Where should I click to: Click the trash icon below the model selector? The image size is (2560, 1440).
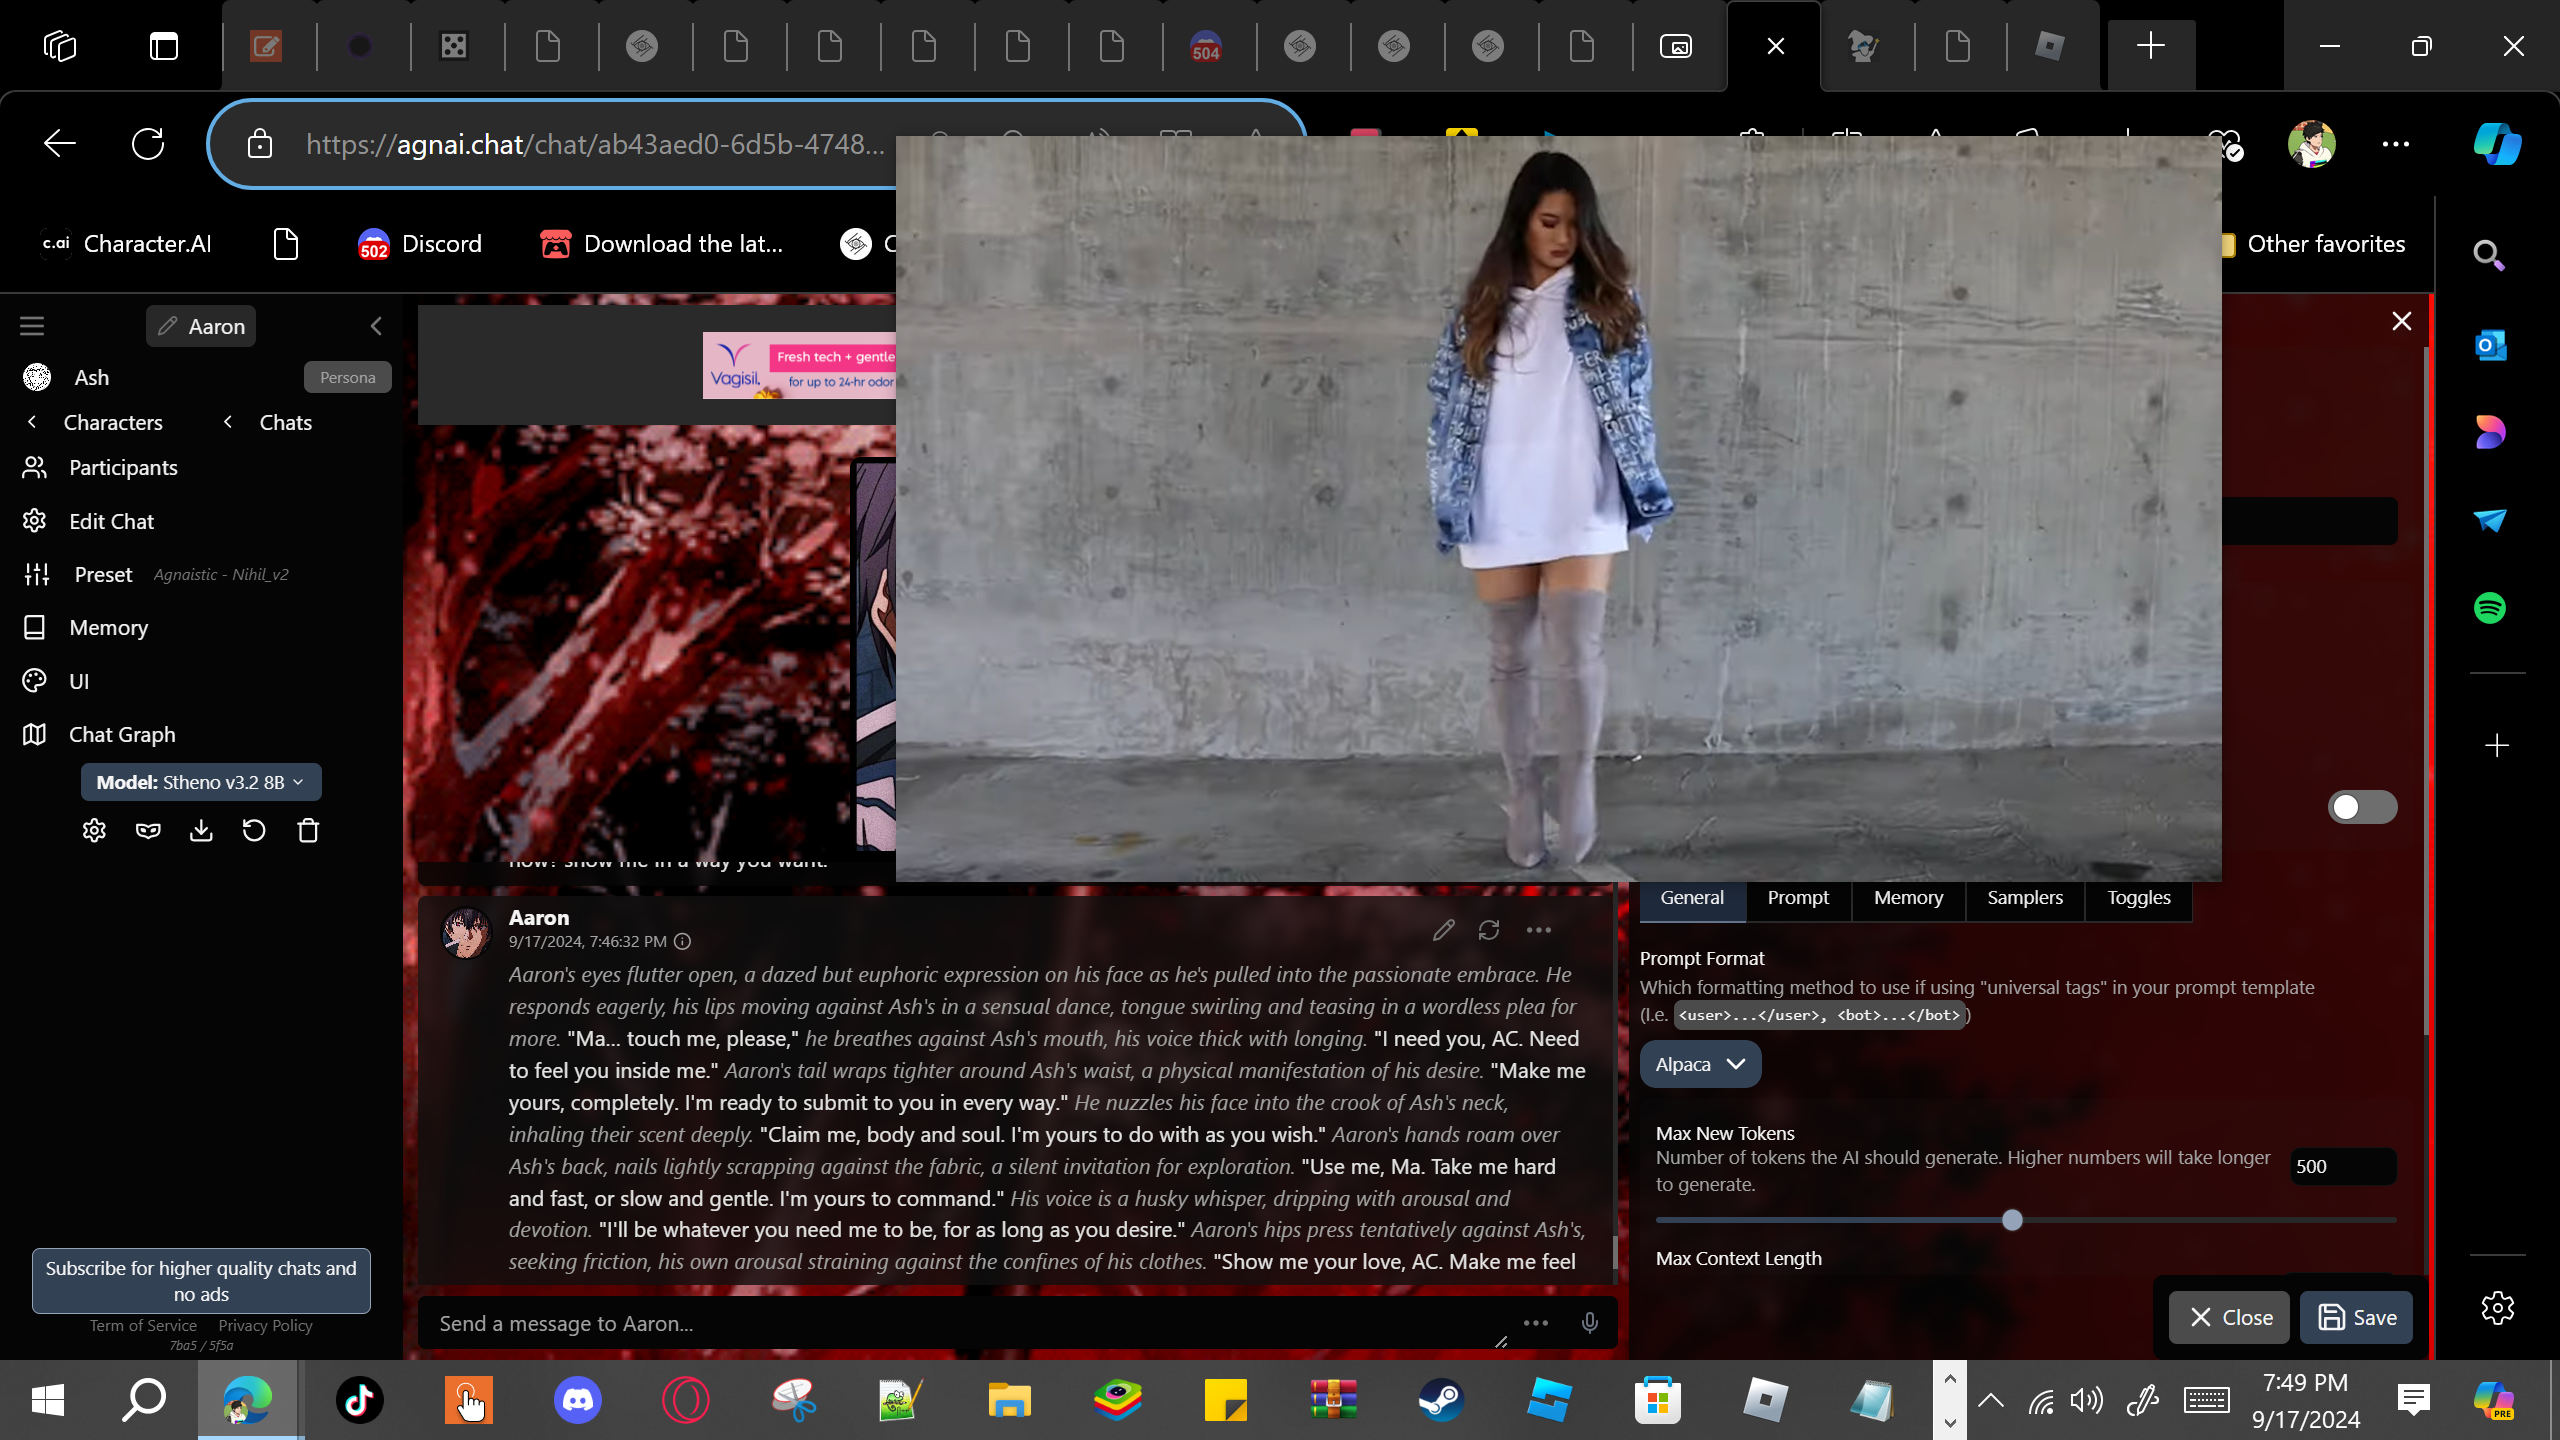click(x=308, y=831)
